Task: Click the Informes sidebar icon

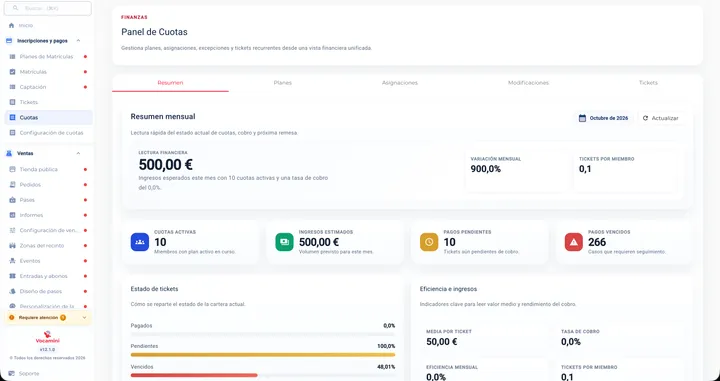Action: click(x=12, y=215)
